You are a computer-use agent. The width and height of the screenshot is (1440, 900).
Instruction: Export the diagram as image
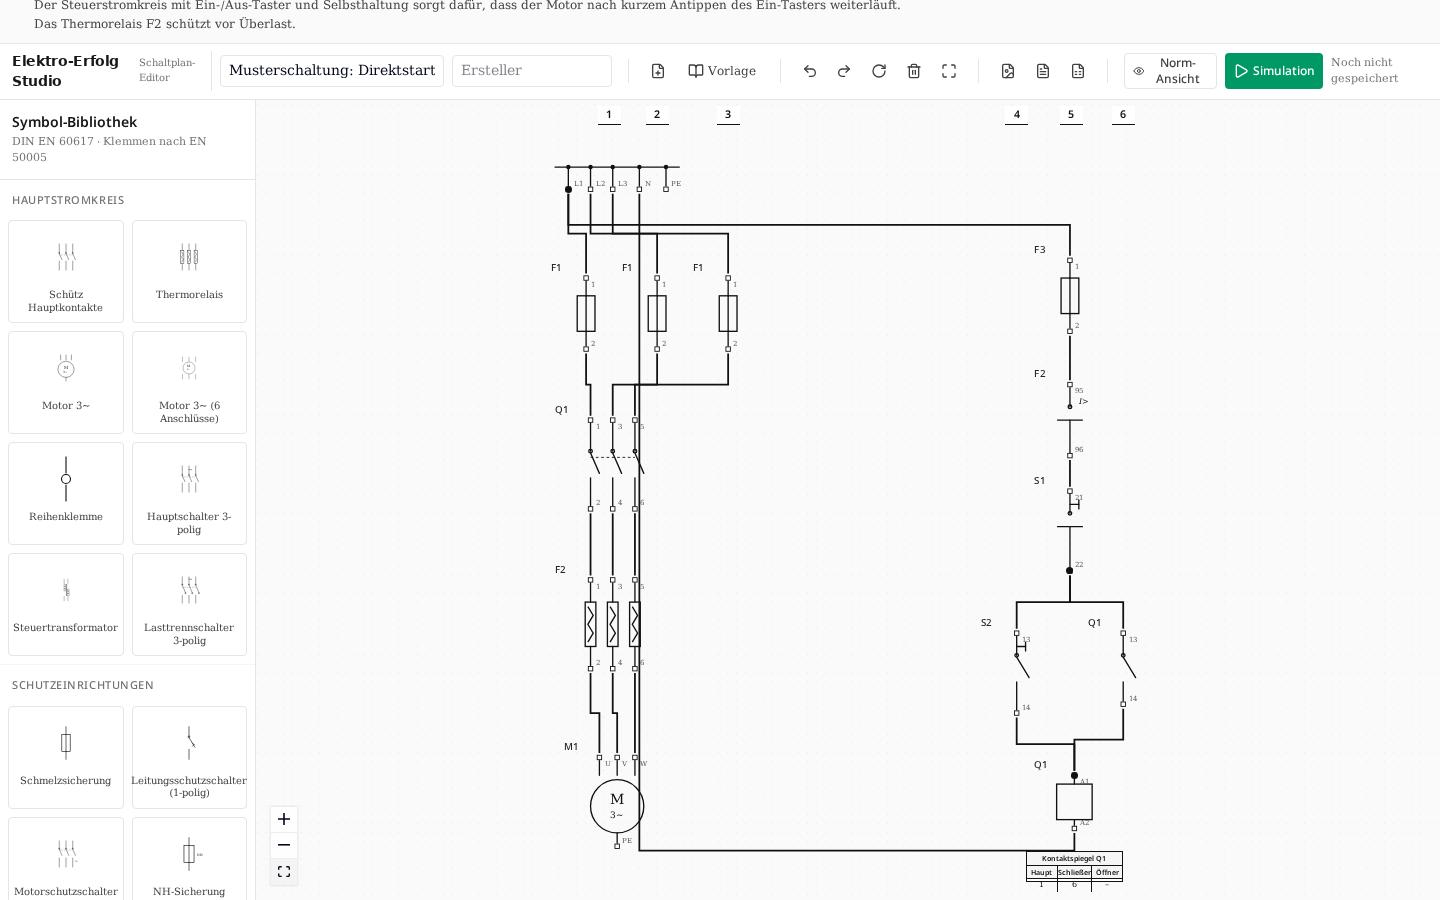click(1008, 71)
